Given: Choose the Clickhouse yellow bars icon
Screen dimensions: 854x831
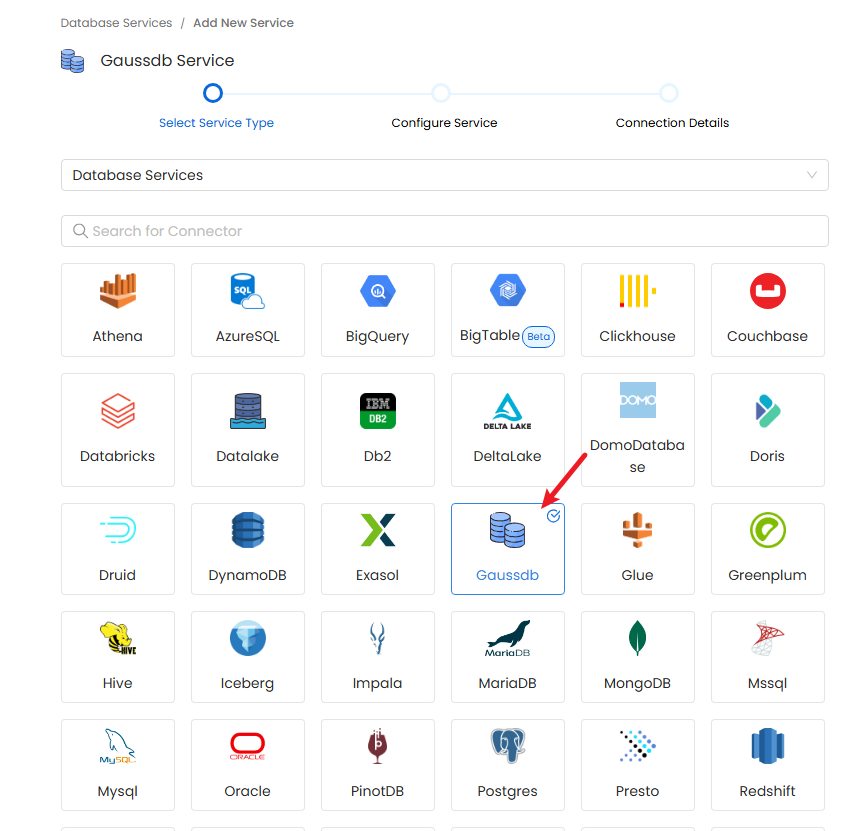Looking at the screenshot, I should pyautogui.click(x=637, y=291).
